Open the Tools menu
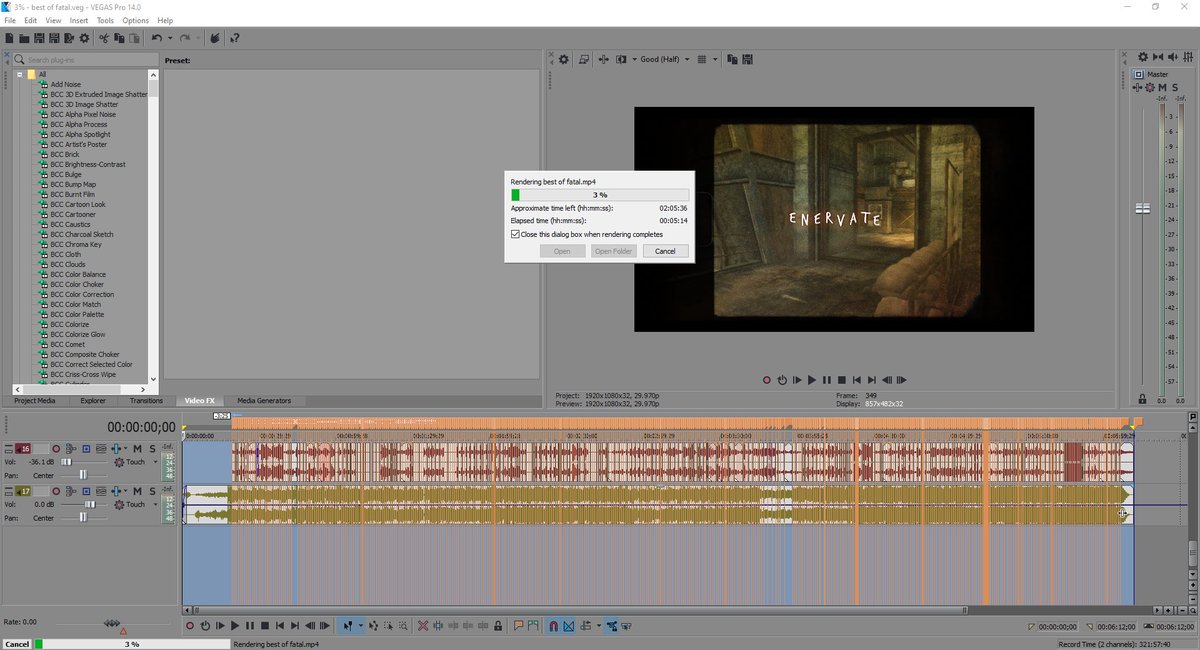The image size is (1200, 650). coord(105,20)
